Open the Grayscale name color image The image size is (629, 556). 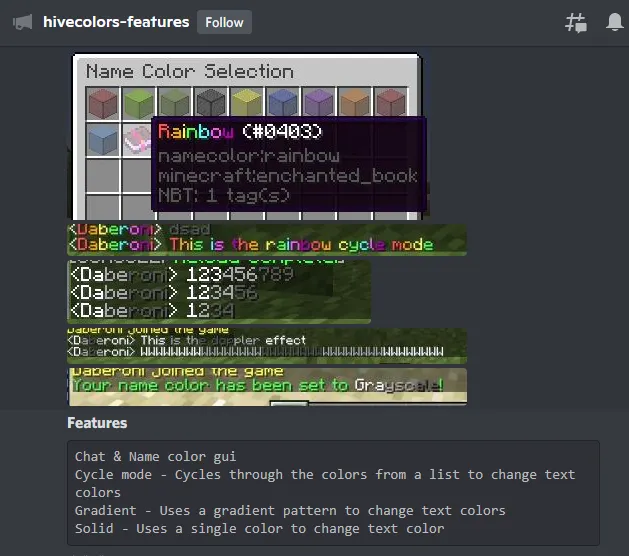(x=266, y=385)
